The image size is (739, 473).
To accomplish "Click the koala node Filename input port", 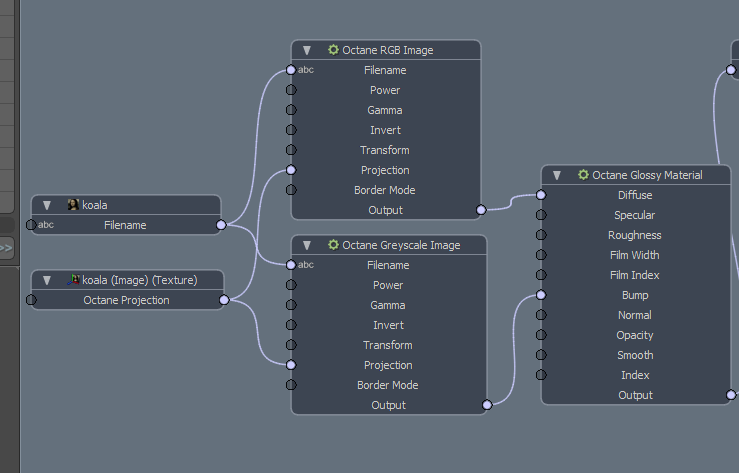I will [31, 225].
